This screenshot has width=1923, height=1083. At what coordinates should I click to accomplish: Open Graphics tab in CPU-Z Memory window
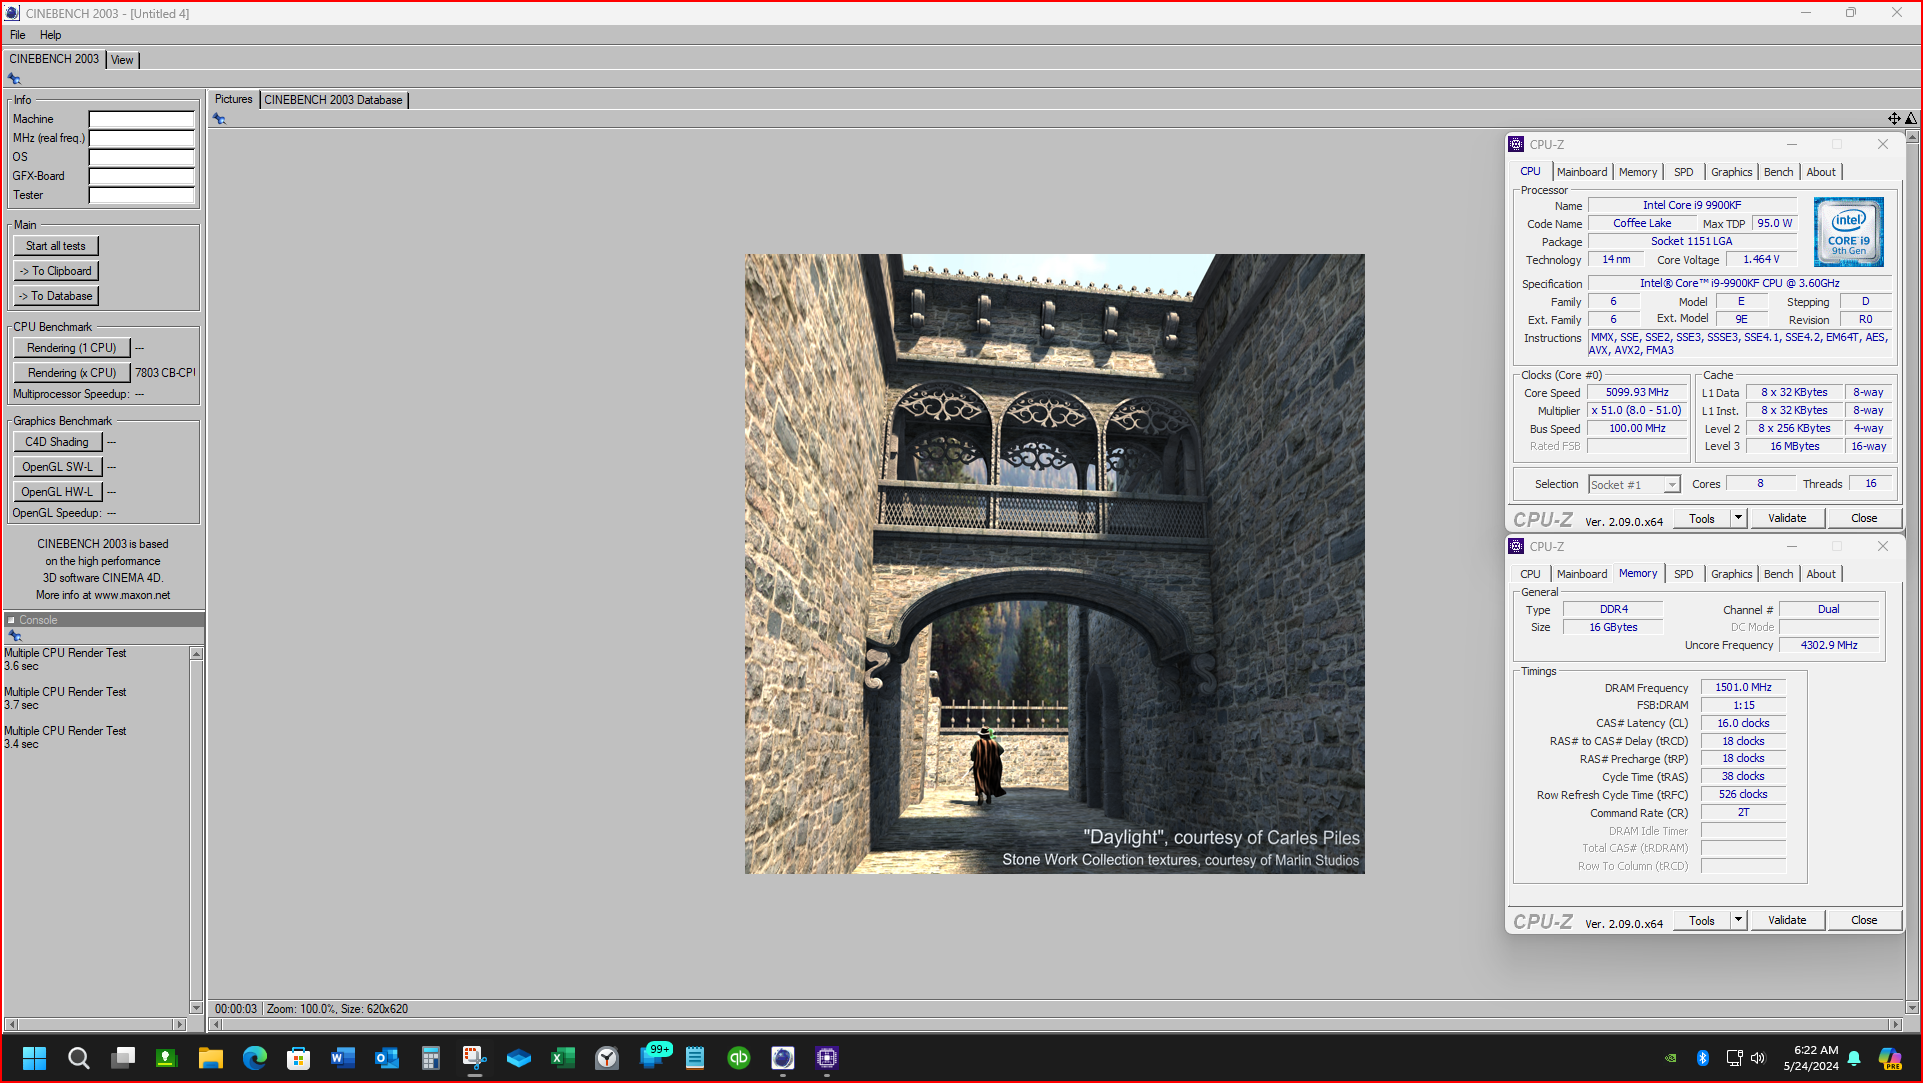(x=1731, y=574)
